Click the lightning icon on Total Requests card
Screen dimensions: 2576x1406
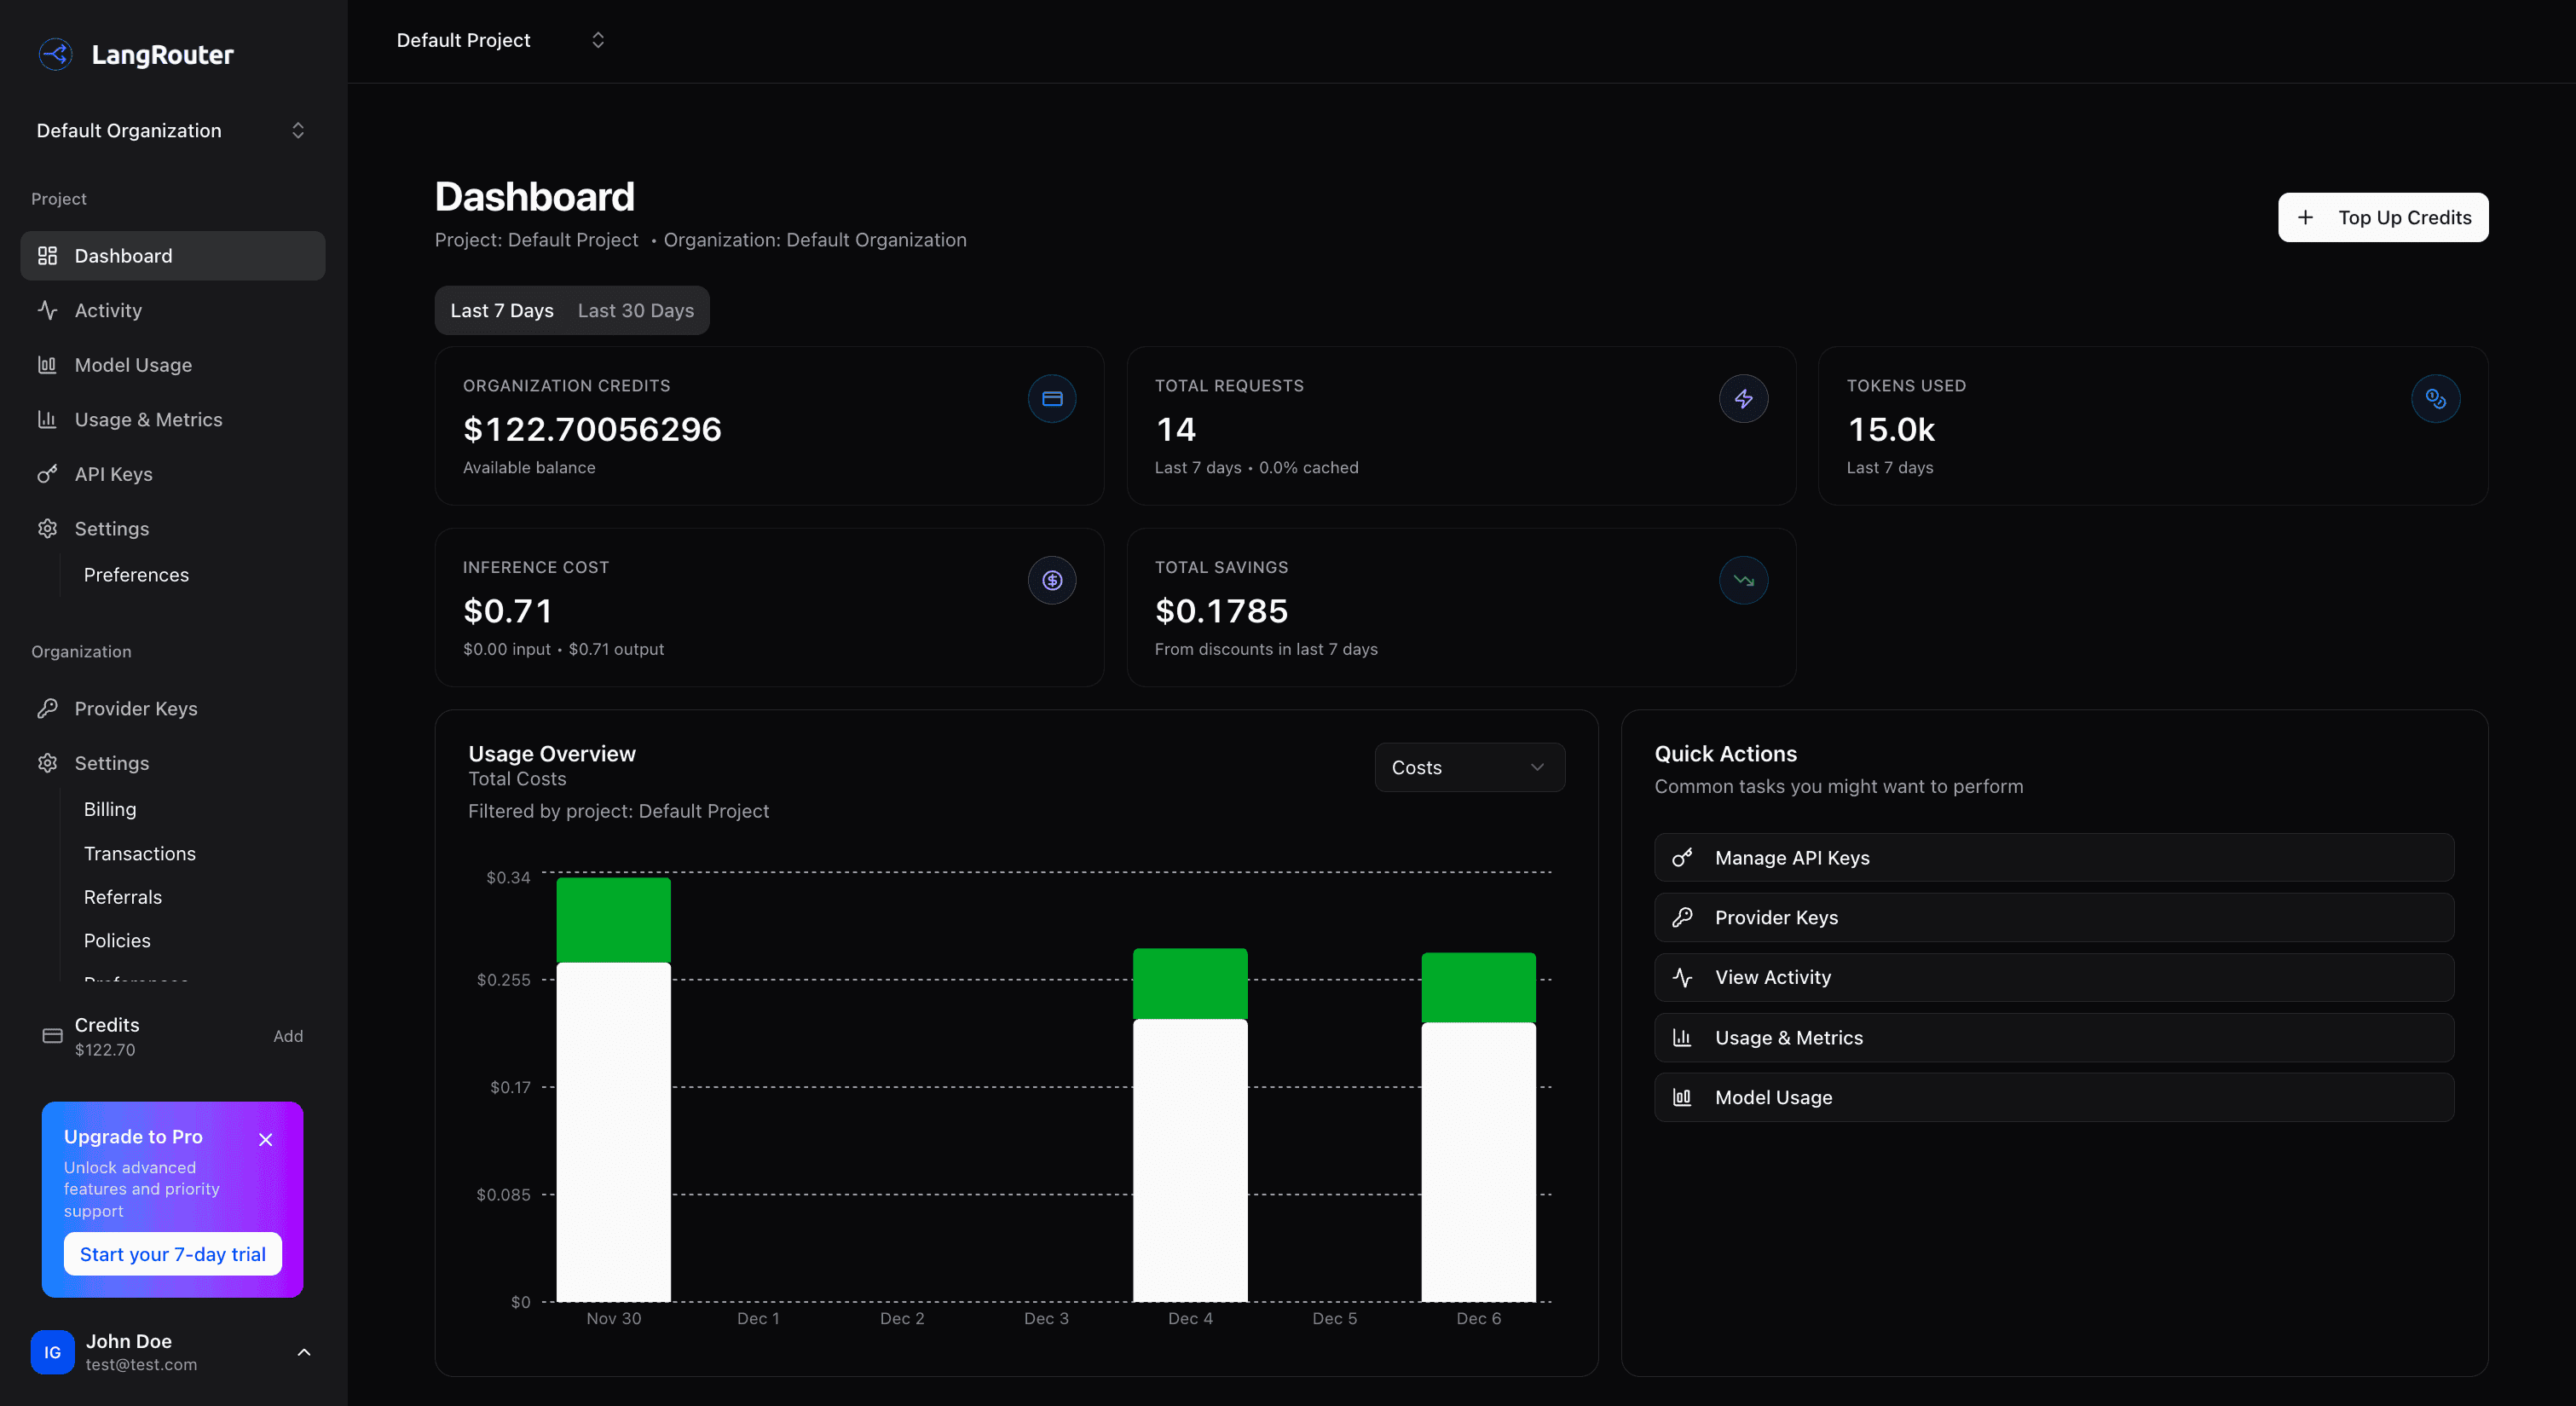[1744, 397]
